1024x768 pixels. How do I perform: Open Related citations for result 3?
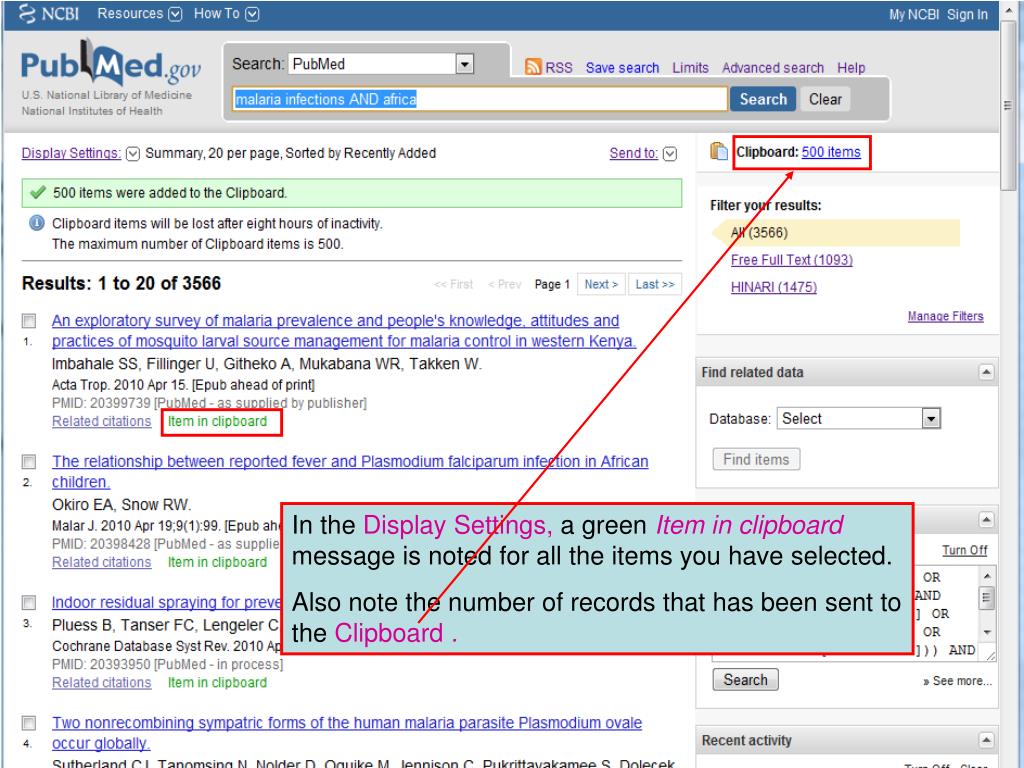(101, 682)
